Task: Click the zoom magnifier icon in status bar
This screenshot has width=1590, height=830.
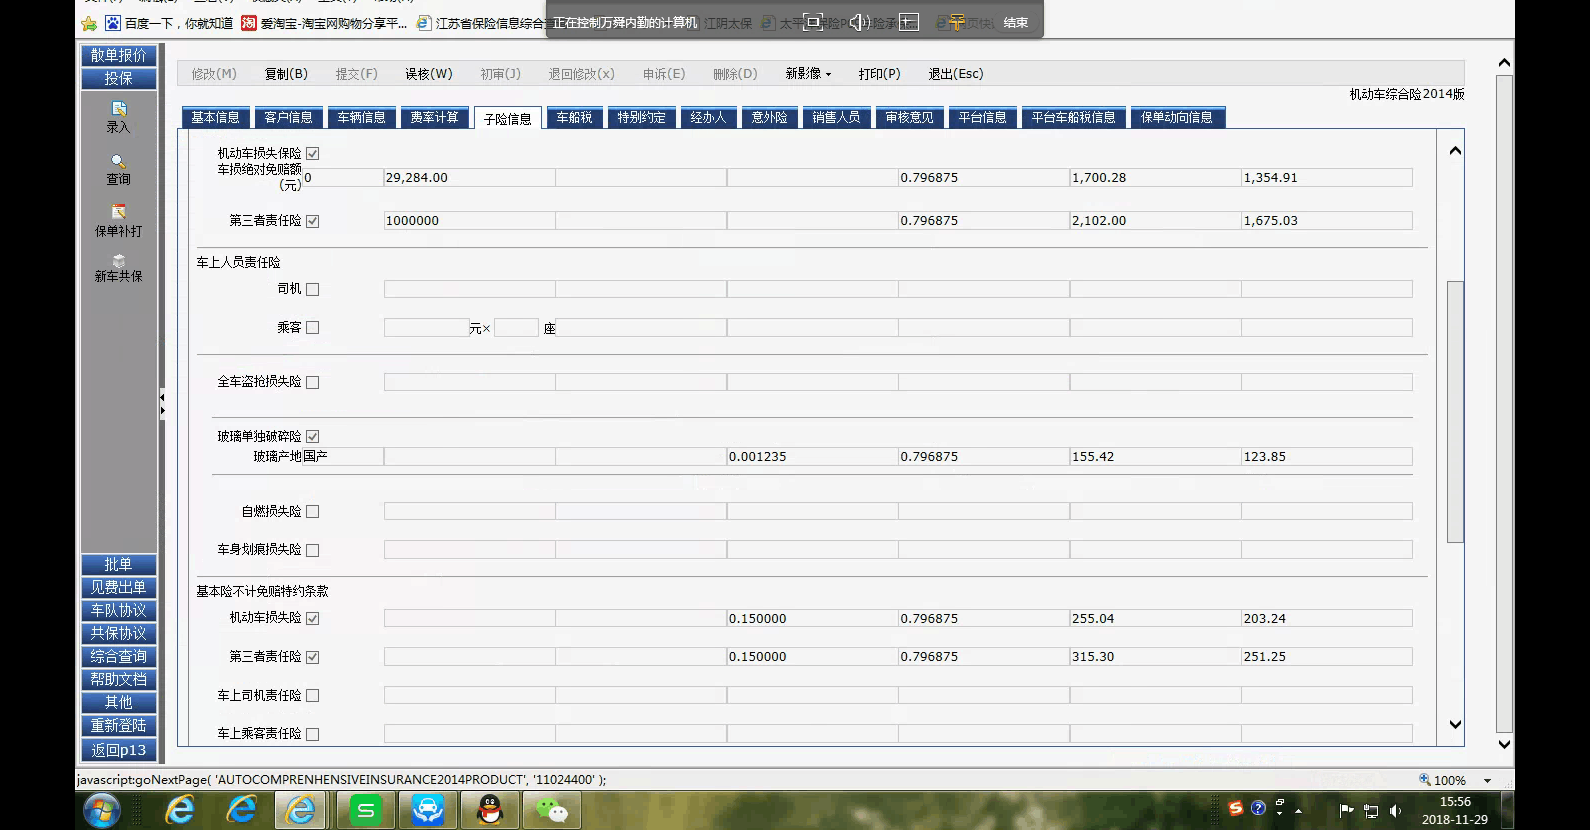Action: coord(1424,780)
